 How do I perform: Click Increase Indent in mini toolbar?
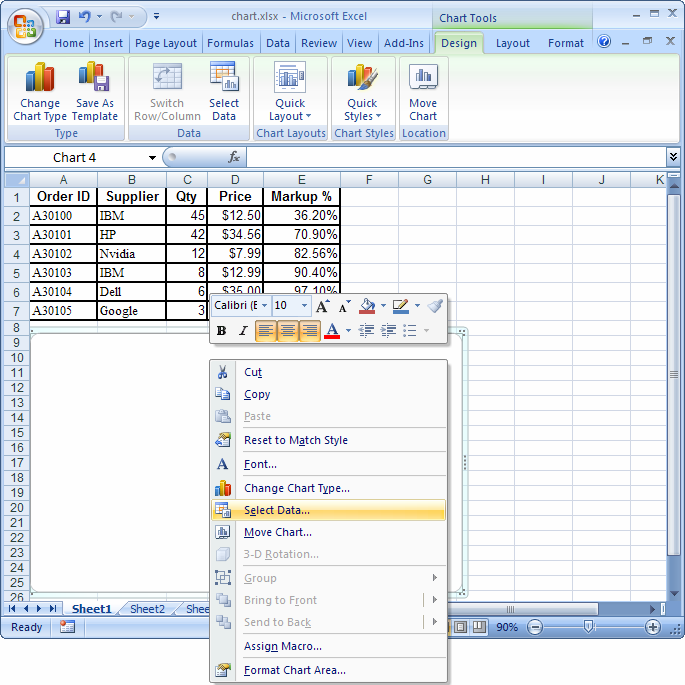tap(388, 331)
